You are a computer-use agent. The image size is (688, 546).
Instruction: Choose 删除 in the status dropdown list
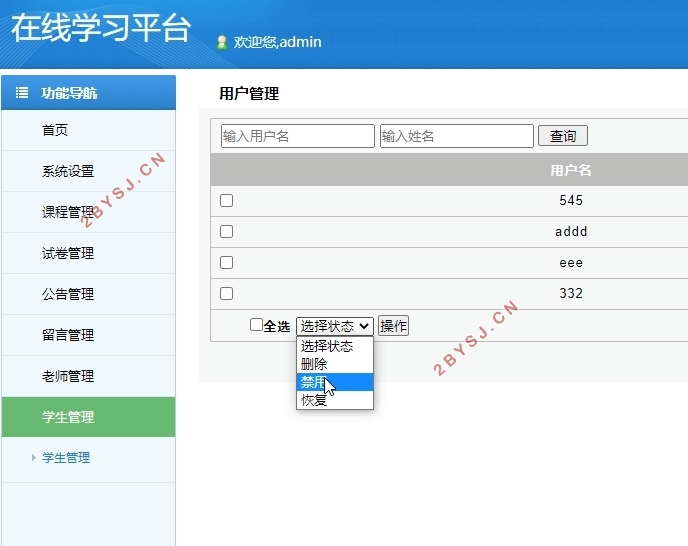pos(335,364)
